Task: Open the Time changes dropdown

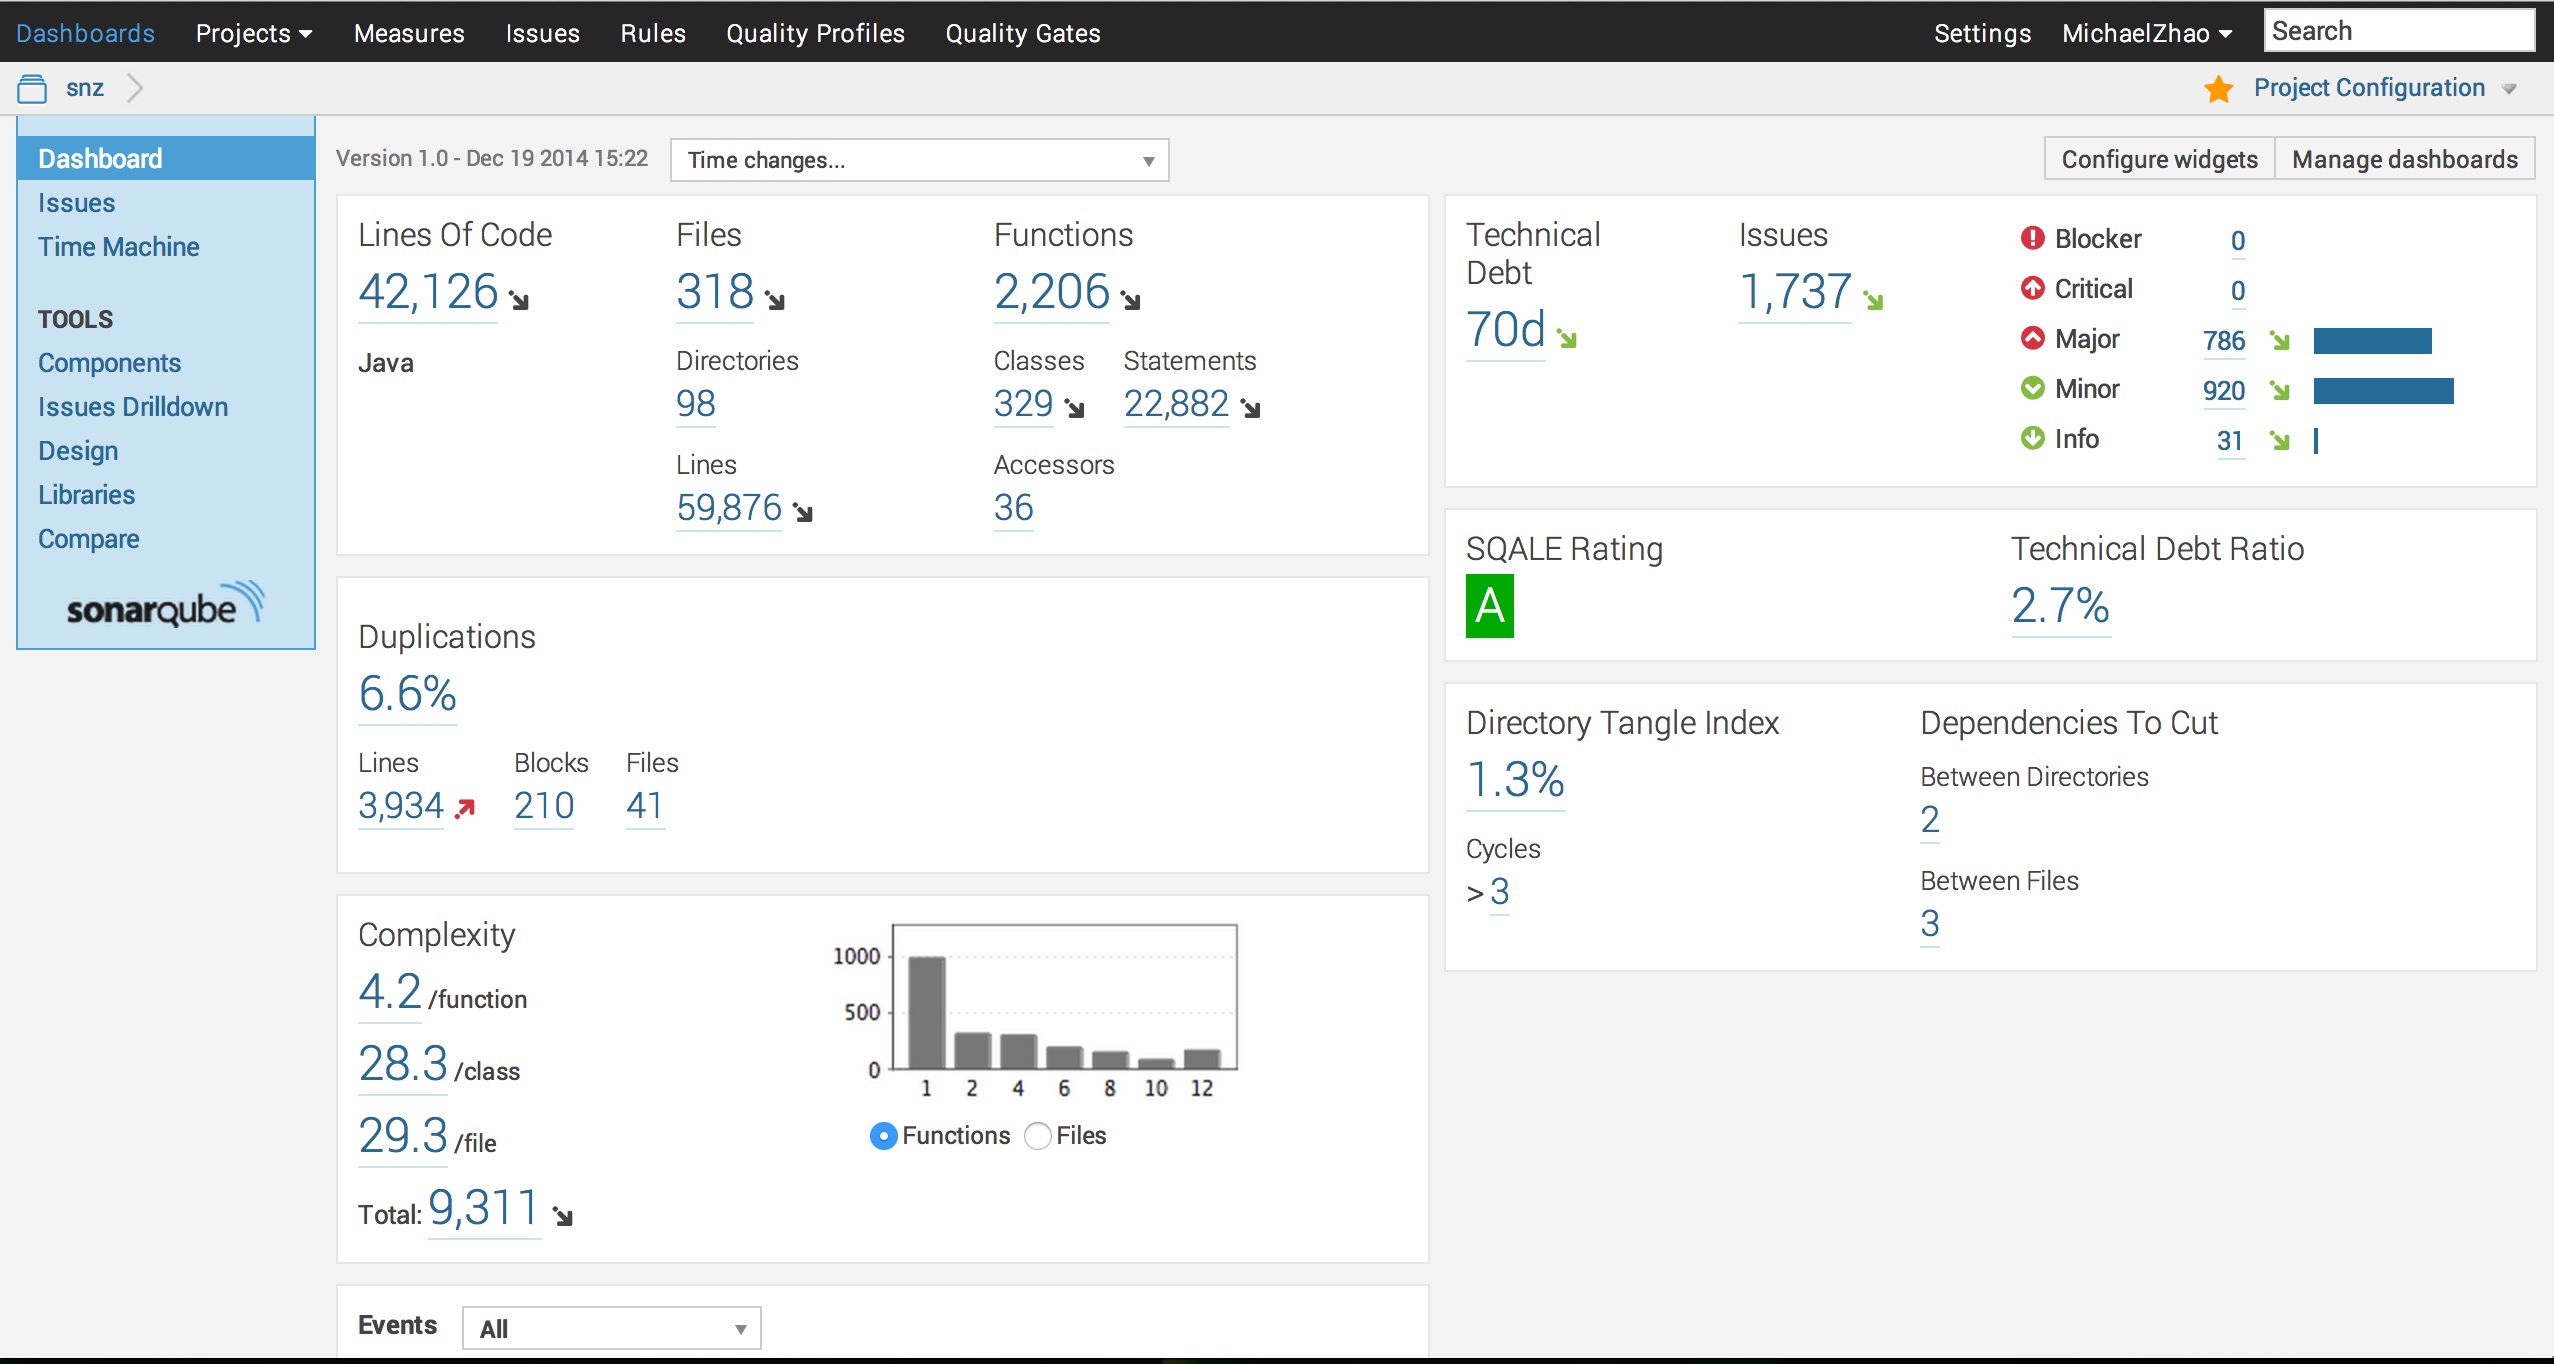Action: click(x=920, y=160)
